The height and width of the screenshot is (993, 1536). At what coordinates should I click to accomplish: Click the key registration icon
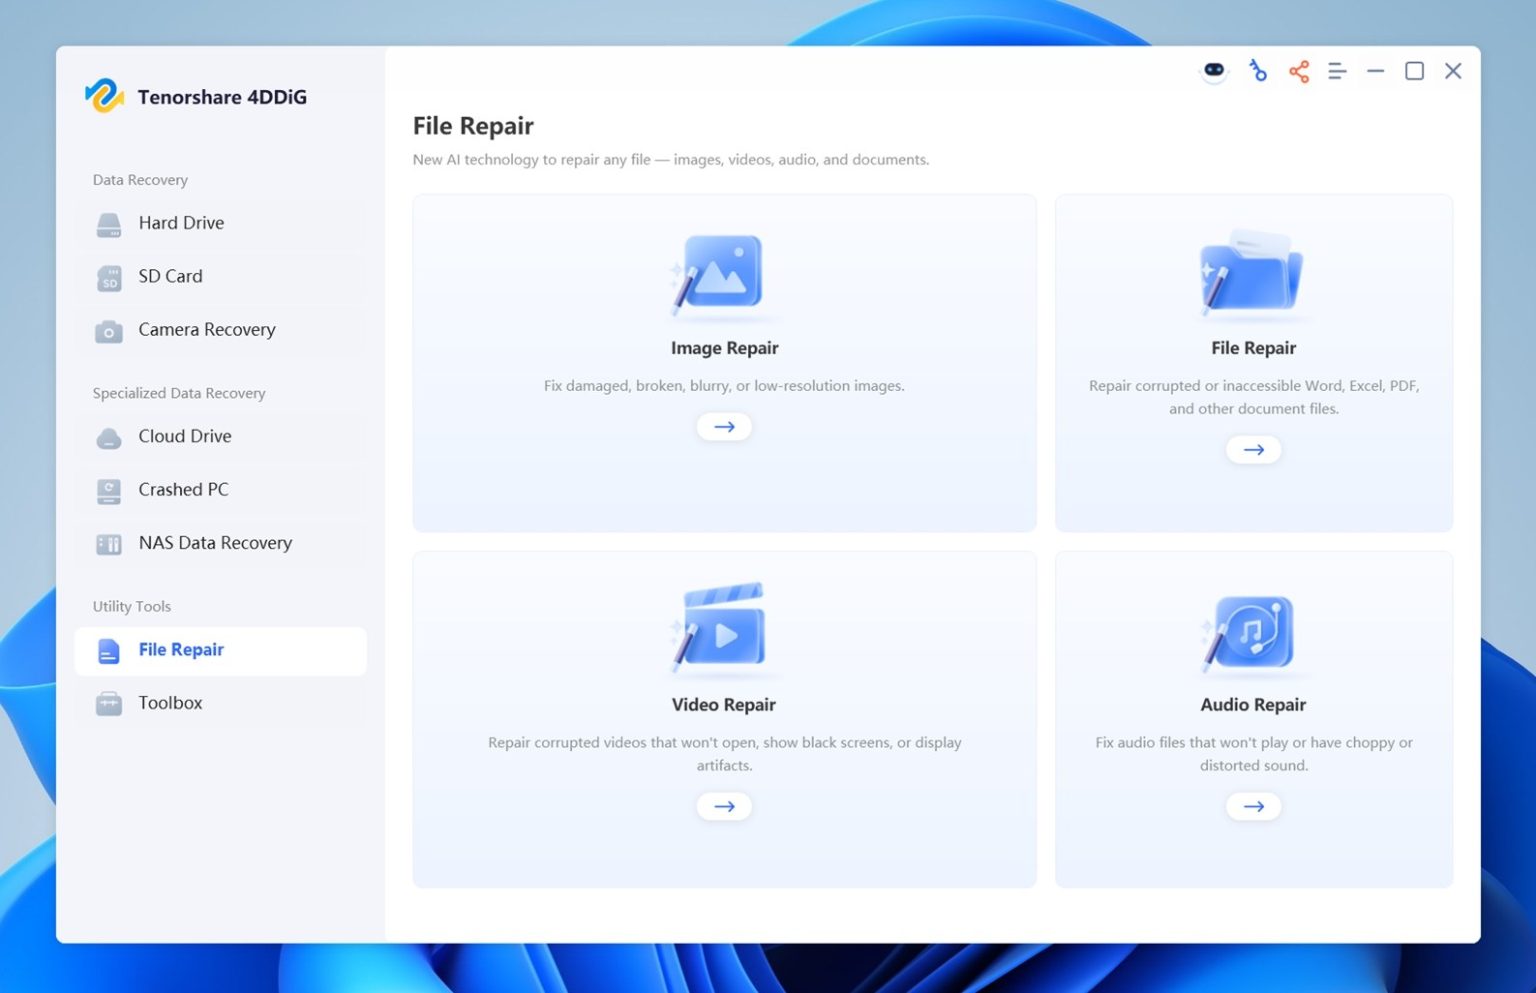1257,71
